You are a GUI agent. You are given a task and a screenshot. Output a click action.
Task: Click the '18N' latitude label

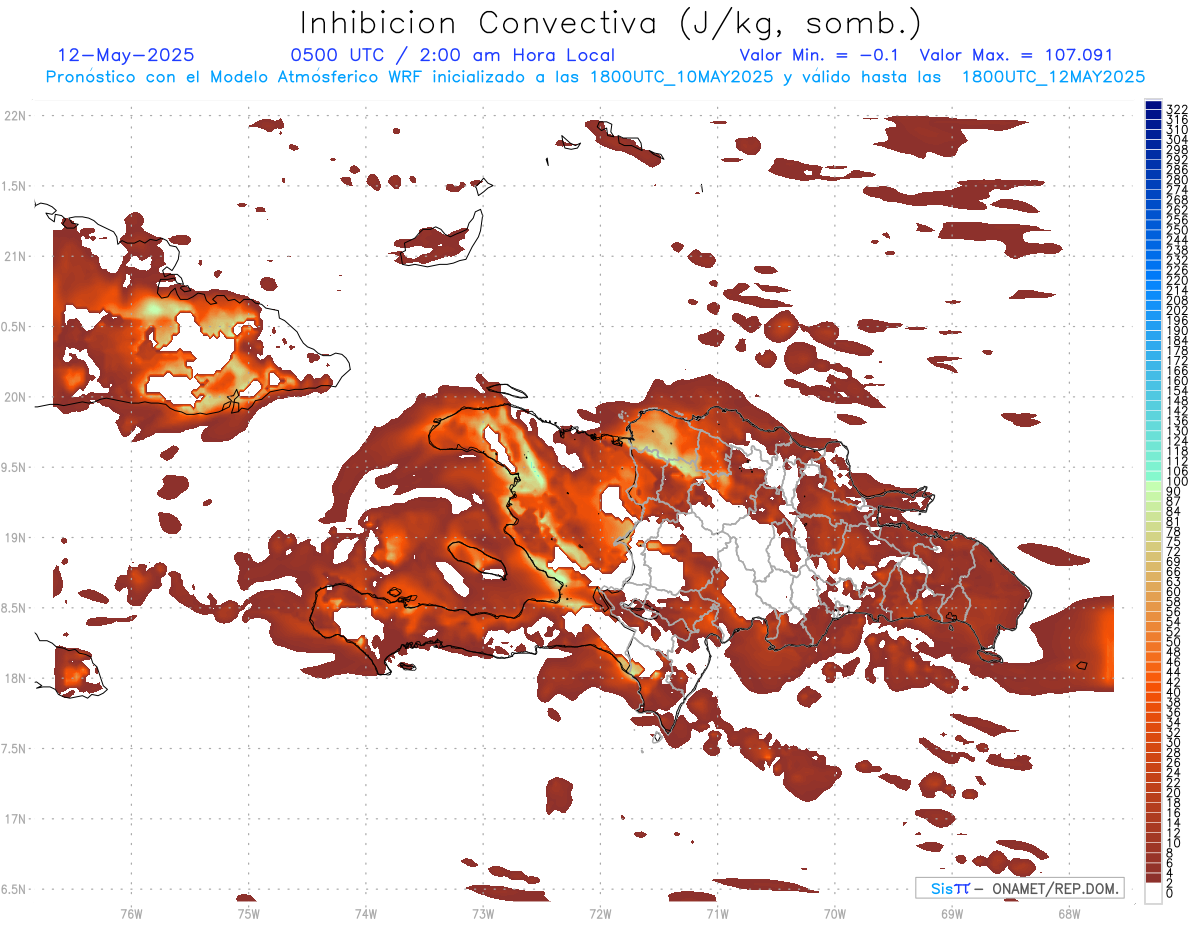(15, 678)
